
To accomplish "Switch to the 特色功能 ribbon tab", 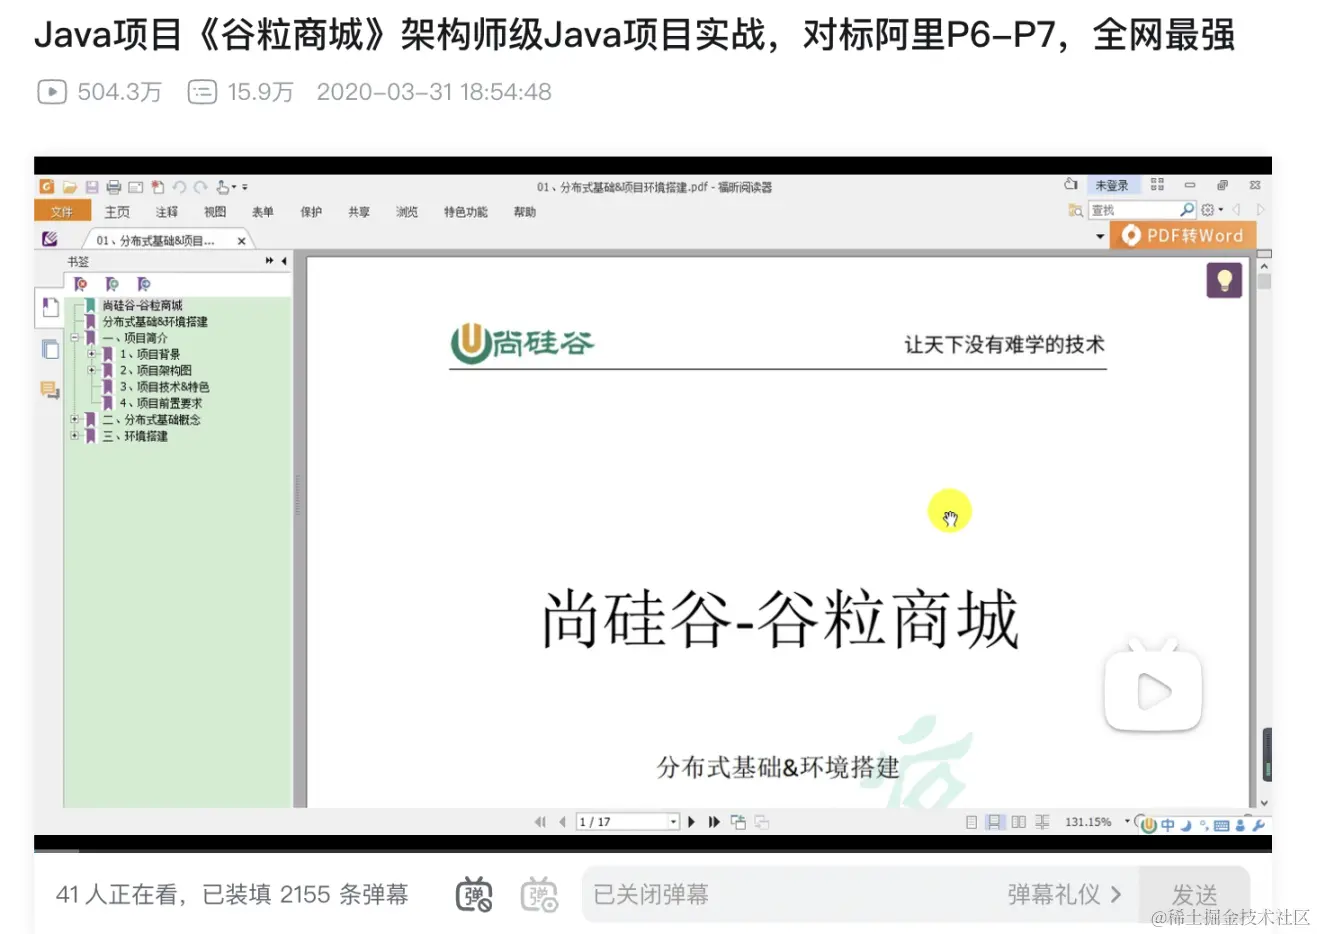I will click(x=466, y=212).
